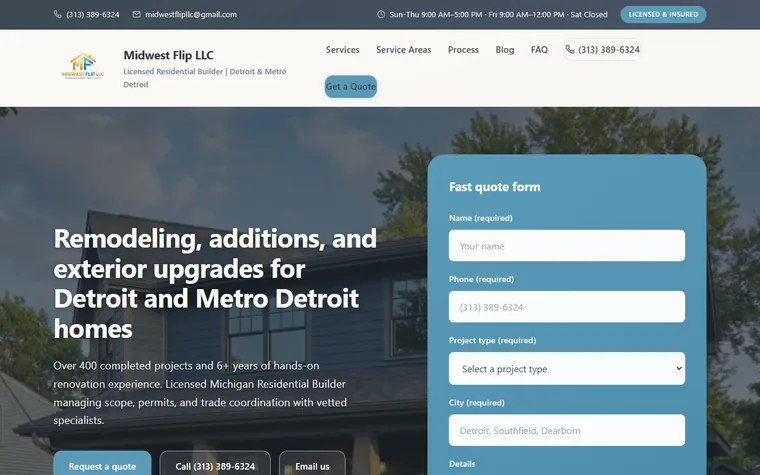Focus the City input field

[x=567, y=430]
